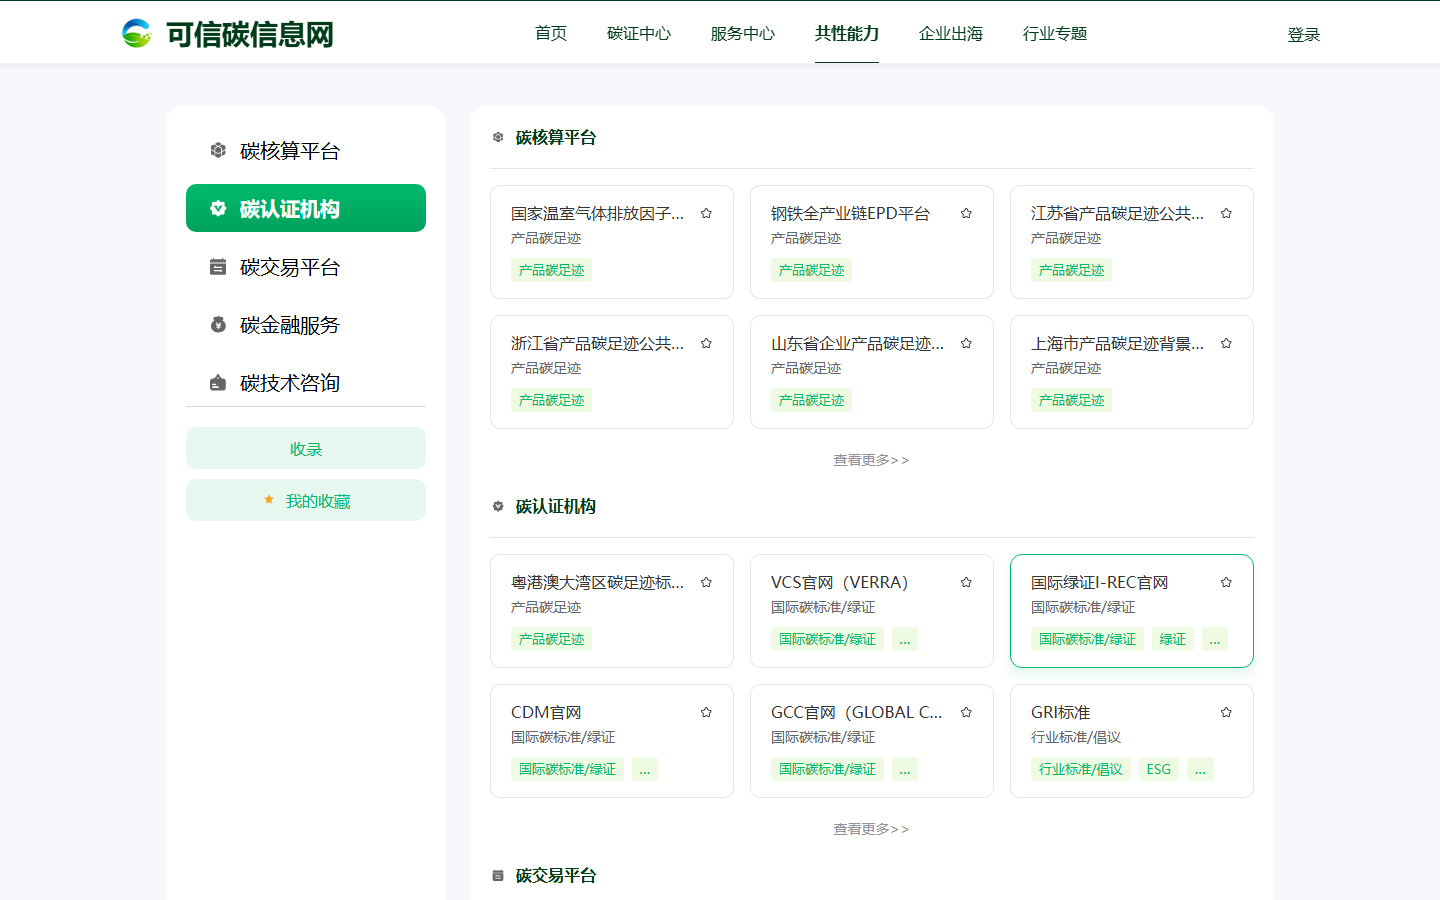Star the GRI标准 card
The image size is (1440, 900).
click(x=1226, y=712)
